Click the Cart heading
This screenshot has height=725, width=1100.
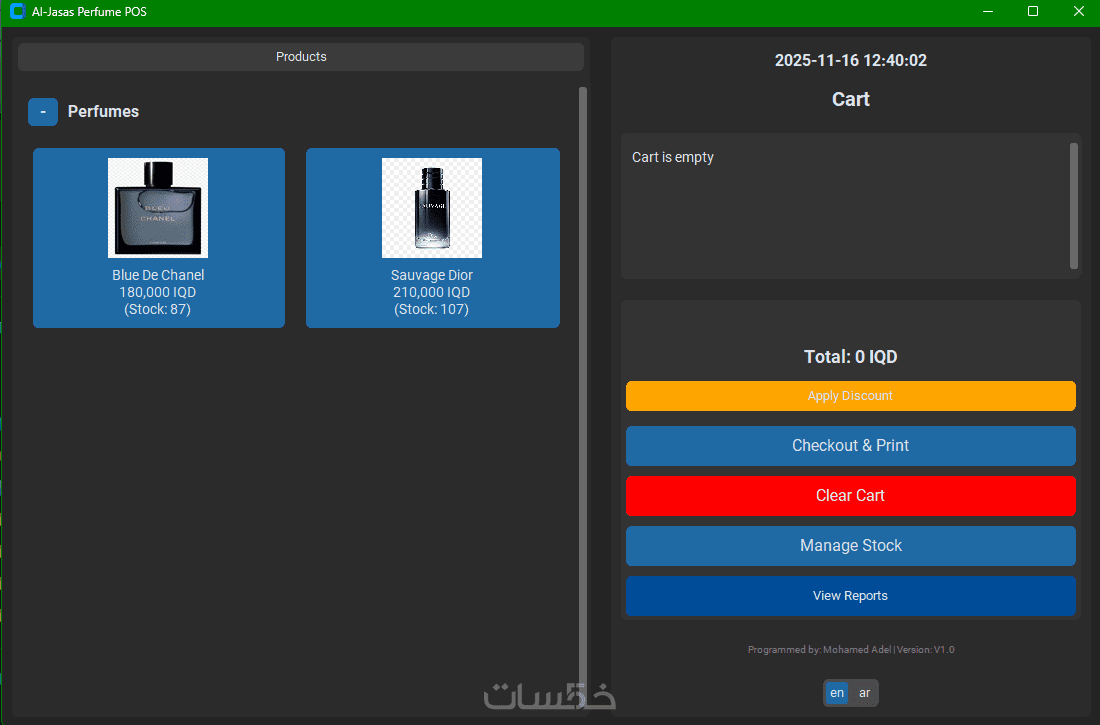(x=850, y=99)
